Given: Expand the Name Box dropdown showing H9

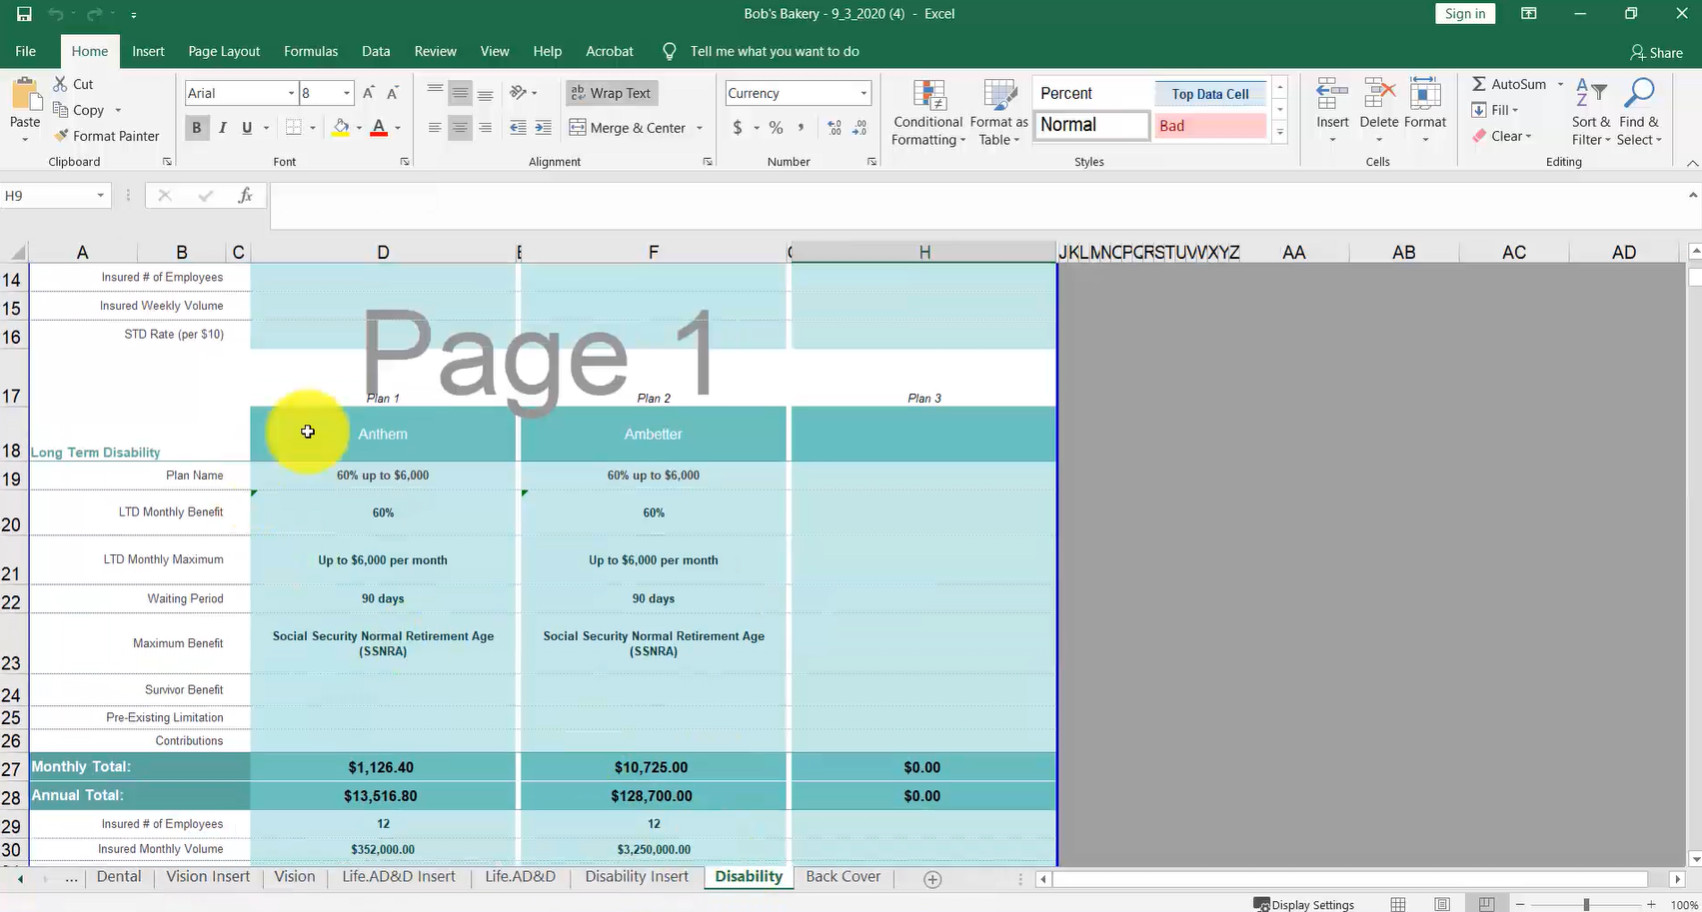Looking at the screenshot, I should click(100, 196).
